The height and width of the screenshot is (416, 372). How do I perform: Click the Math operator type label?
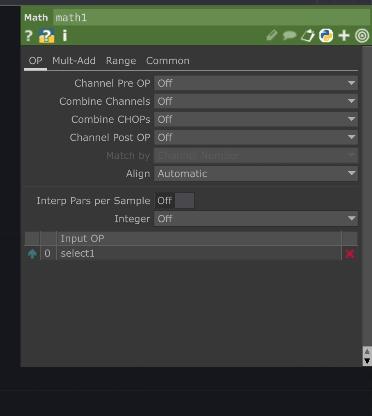point(36,17)
